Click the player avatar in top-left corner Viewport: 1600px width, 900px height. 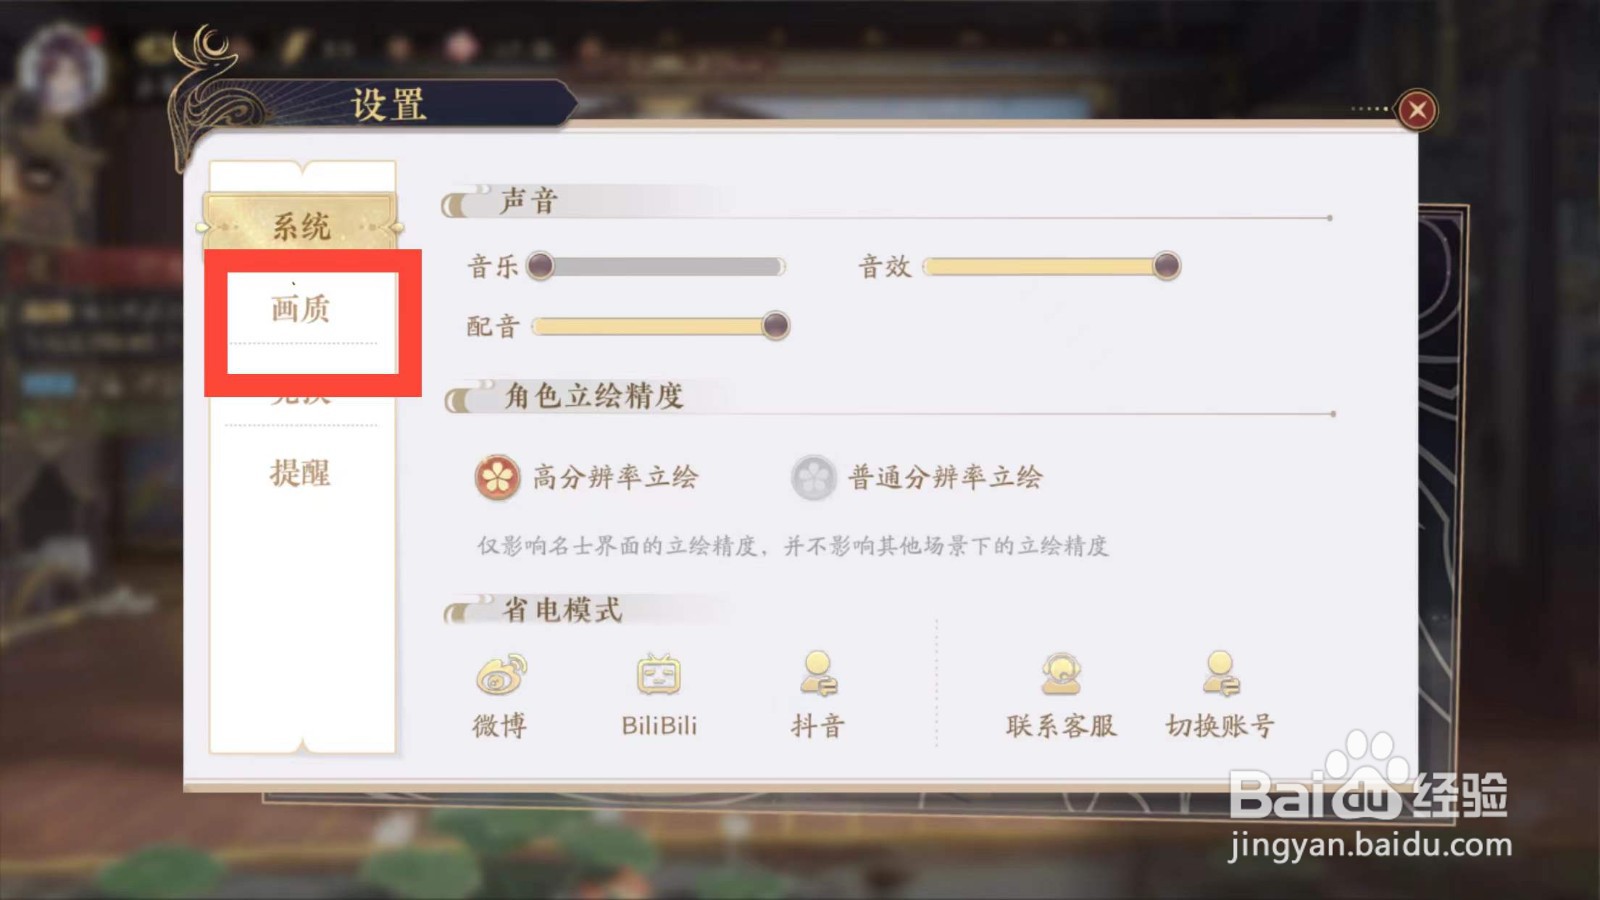(x=62, y=67)
